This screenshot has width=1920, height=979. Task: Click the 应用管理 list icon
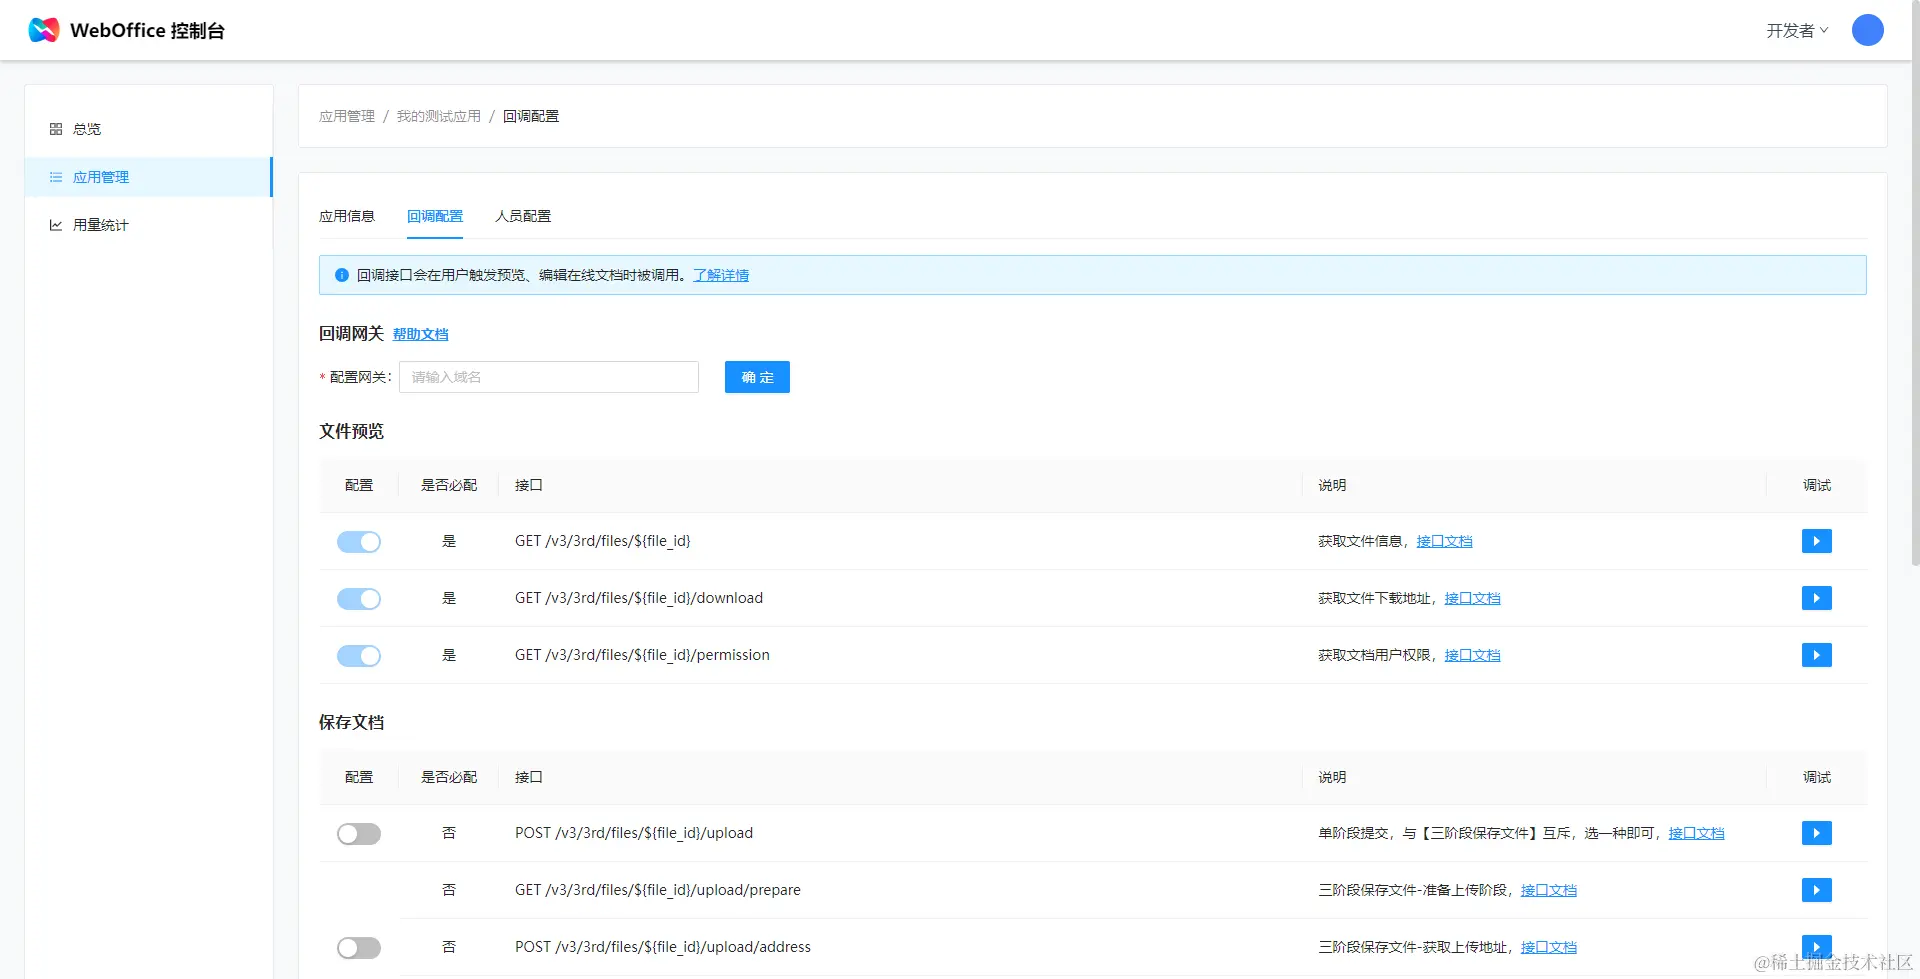pyautogui.click(x=56, y=177)
